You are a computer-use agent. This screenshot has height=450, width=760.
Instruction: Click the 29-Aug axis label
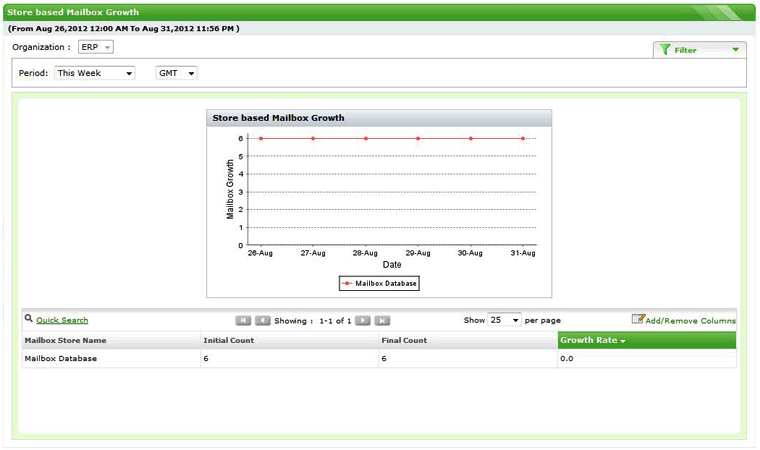(418, 253)
